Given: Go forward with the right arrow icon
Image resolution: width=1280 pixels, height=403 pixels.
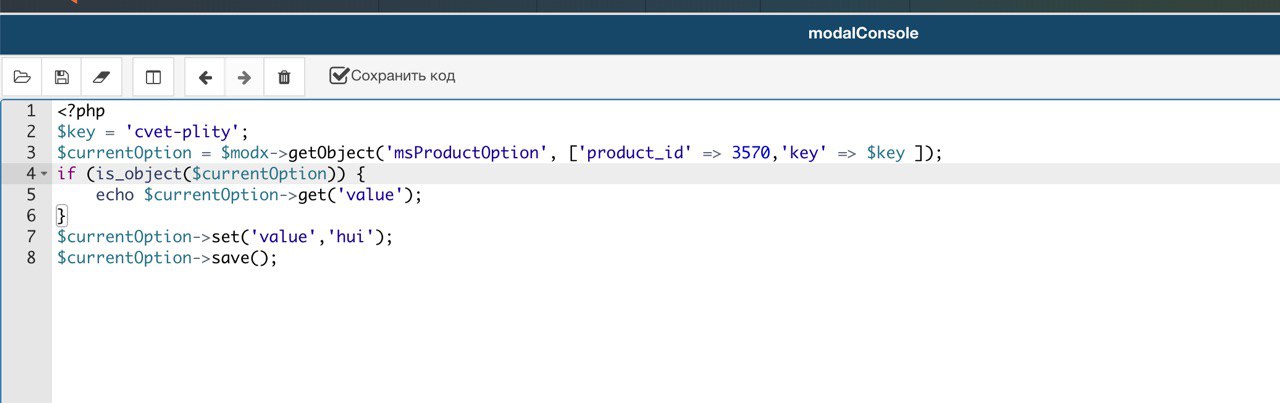Looking at the screenshot, I should [x=244, y=77].
